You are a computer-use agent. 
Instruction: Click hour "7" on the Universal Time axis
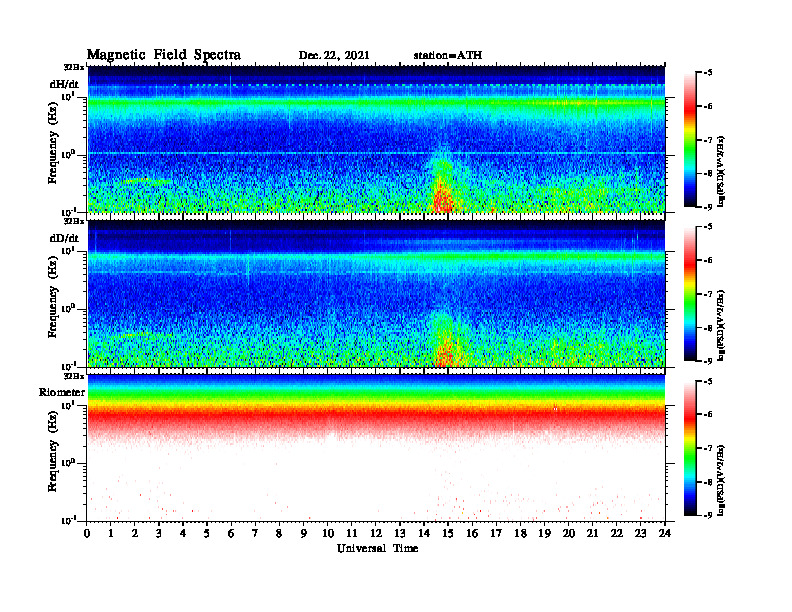(255, 534)
